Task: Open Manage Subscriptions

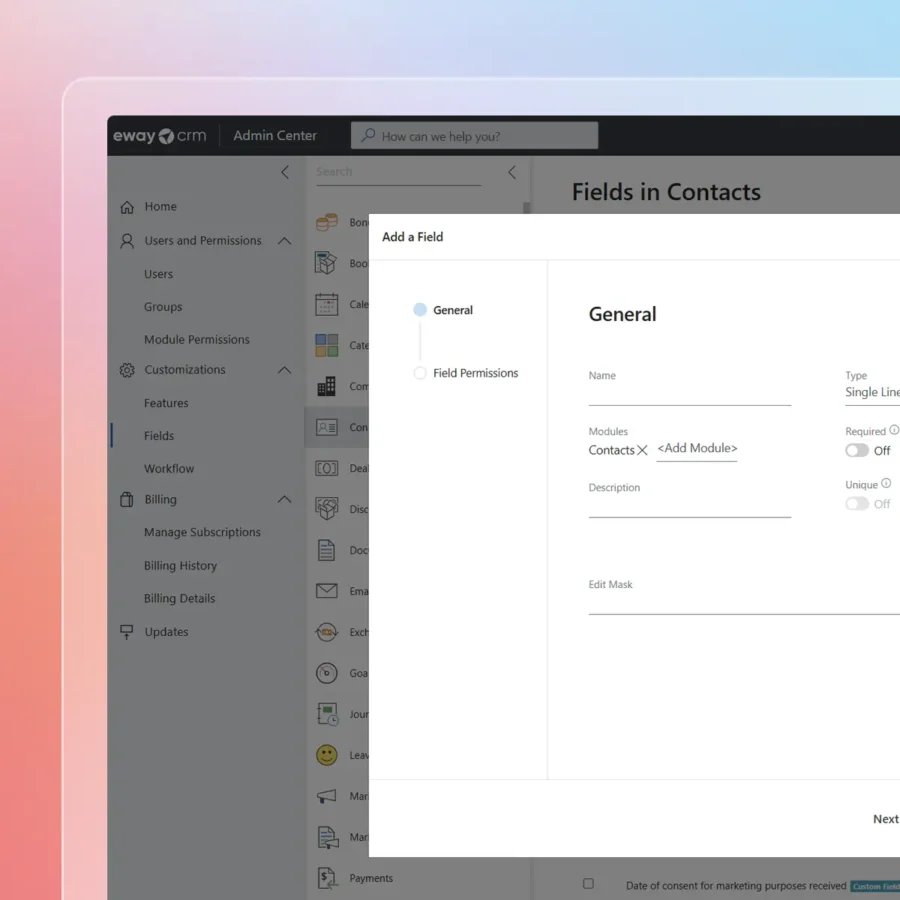Action: click(202, 533)
